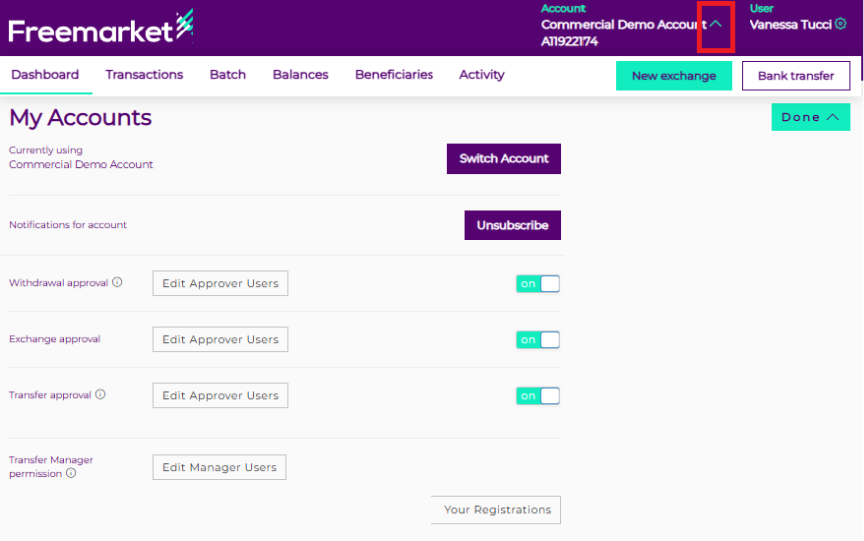Open the Balances tab
Viewport: 864px width, 541px height.
point(300,75)
